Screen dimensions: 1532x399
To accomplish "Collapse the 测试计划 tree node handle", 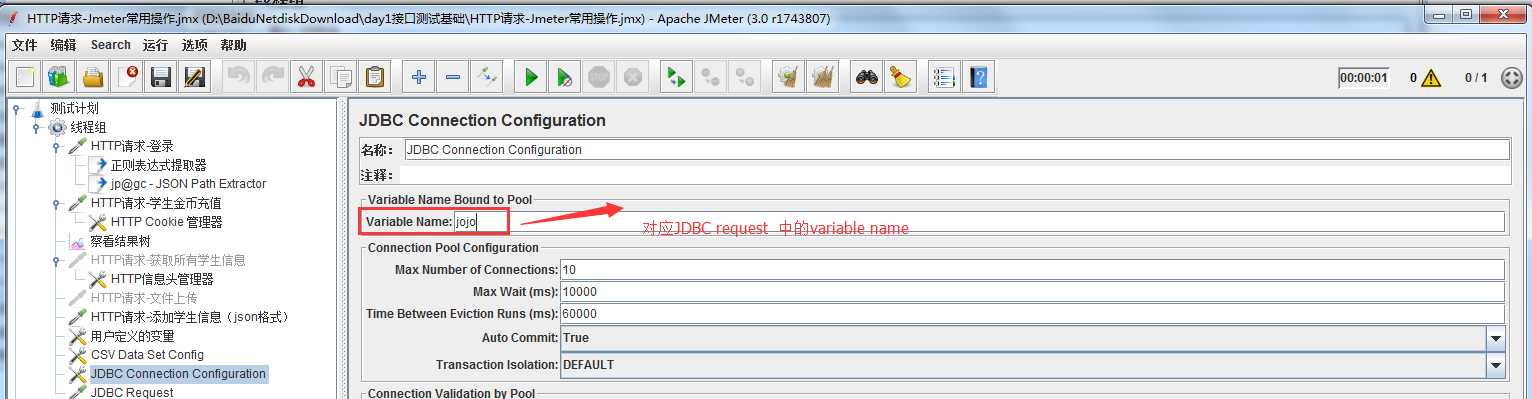I will (x=16, y=109).
